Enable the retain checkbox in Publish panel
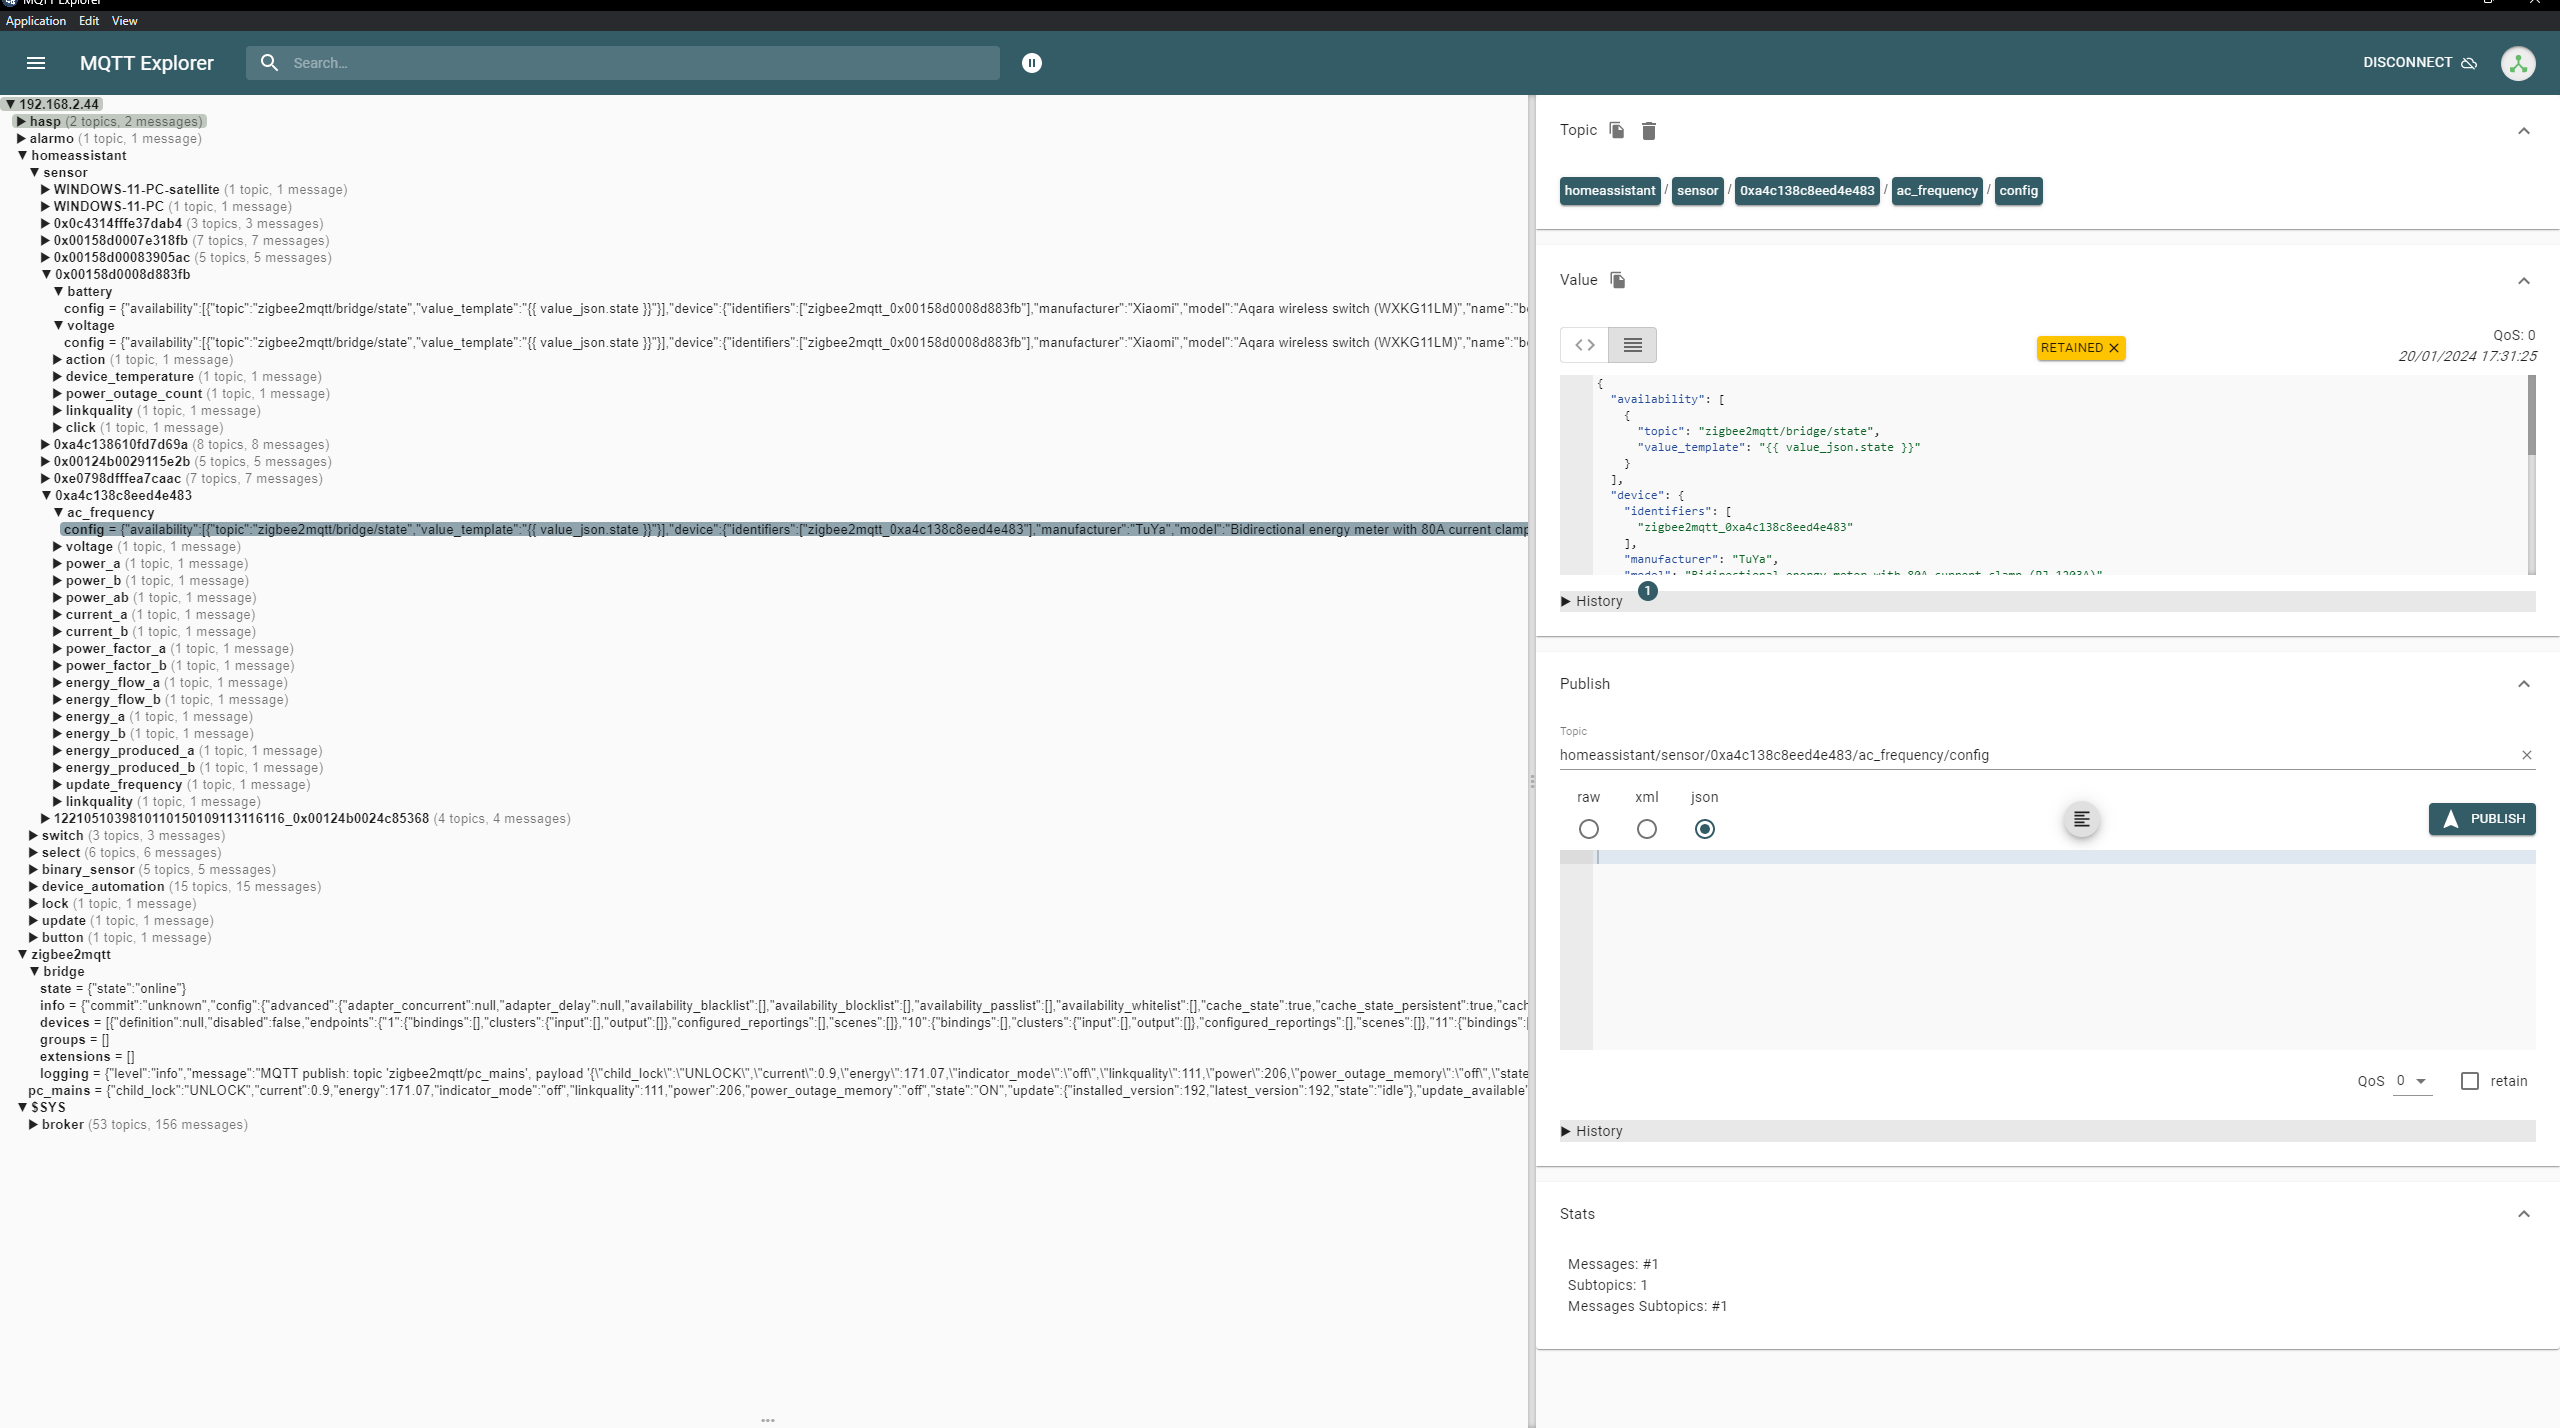 2470,1081
